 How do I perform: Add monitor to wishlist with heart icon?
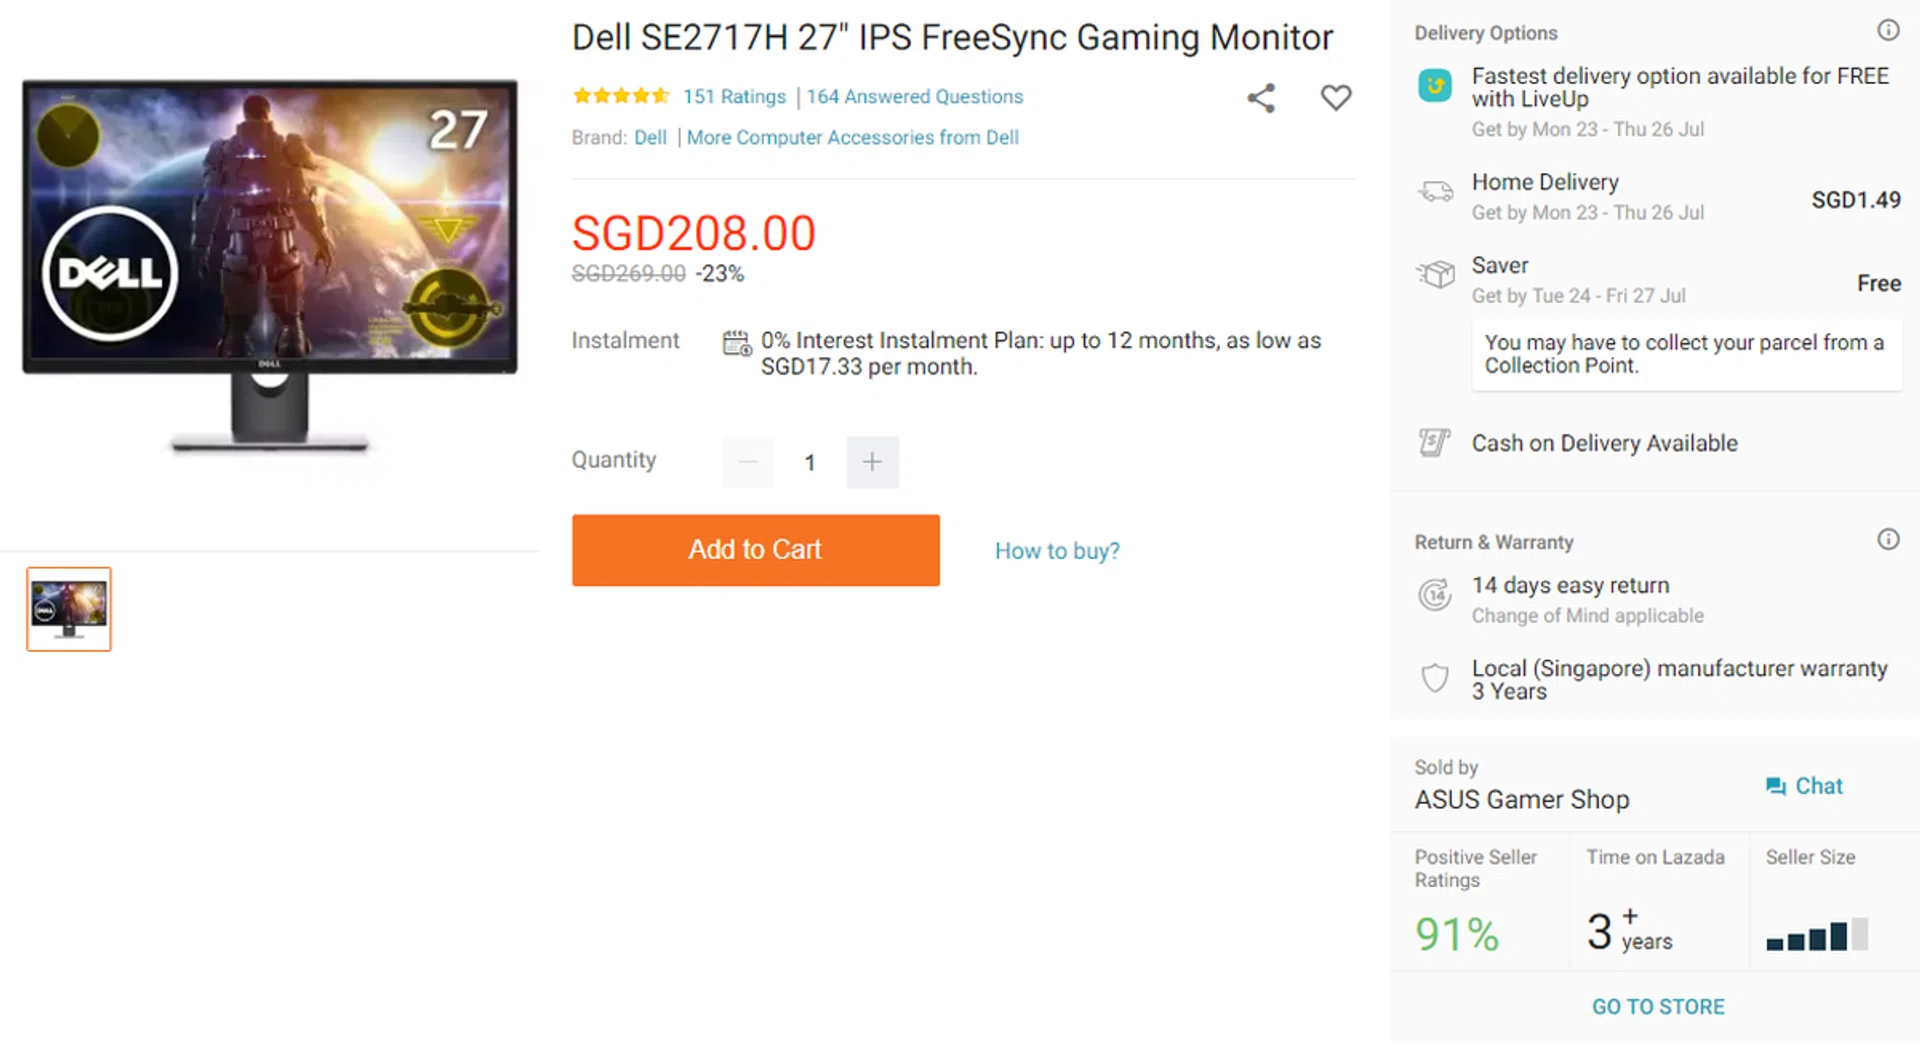coord(1335,98)
